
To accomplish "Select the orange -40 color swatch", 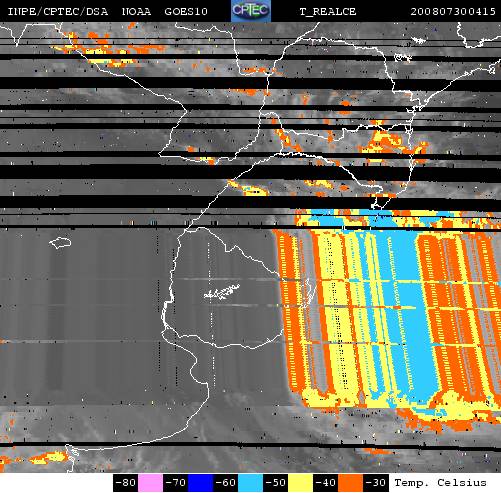I will (350, 483).
